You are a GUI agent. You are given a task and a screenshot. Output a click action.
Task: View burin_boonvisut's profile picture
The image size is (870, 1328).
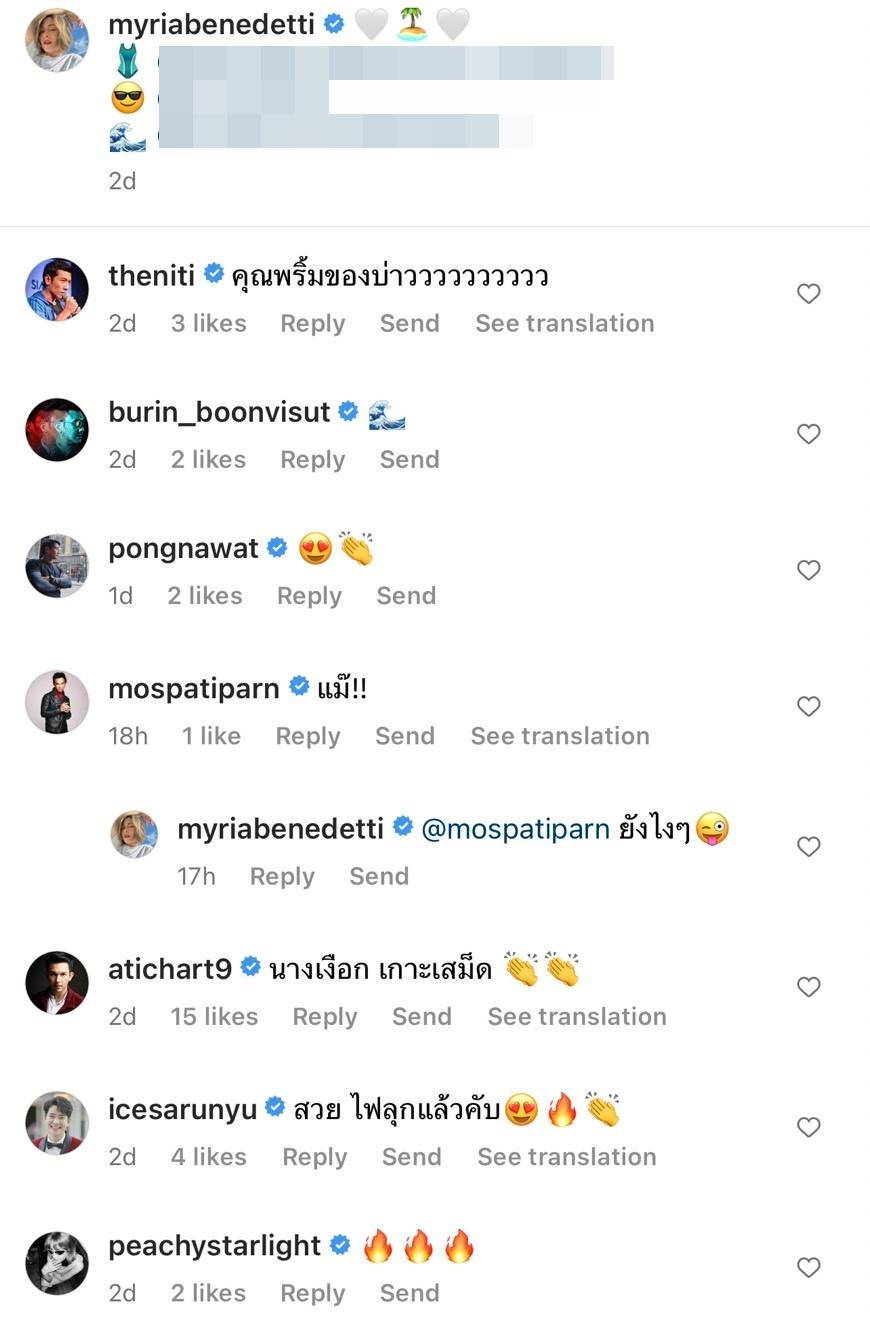coord(57,429)
